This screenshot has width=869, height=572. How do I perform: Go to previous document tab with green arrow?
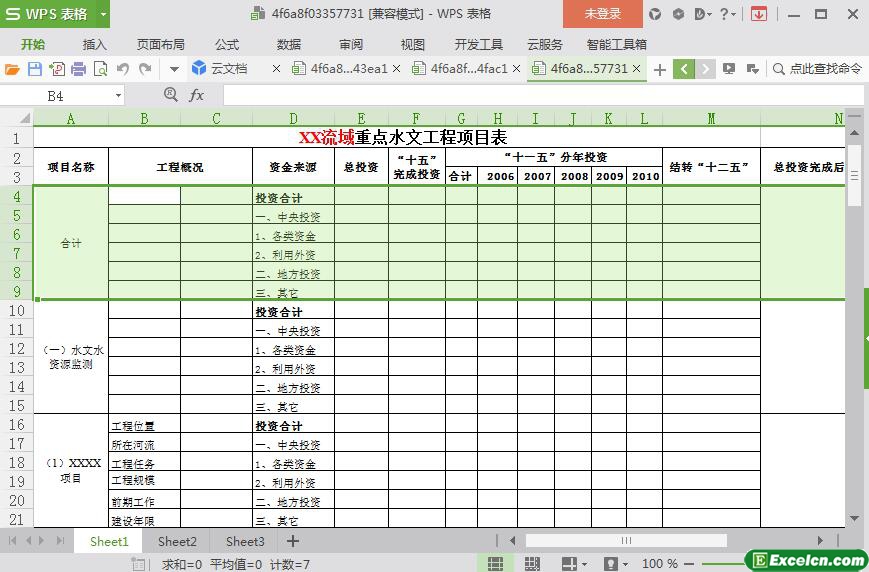[684, 69]
